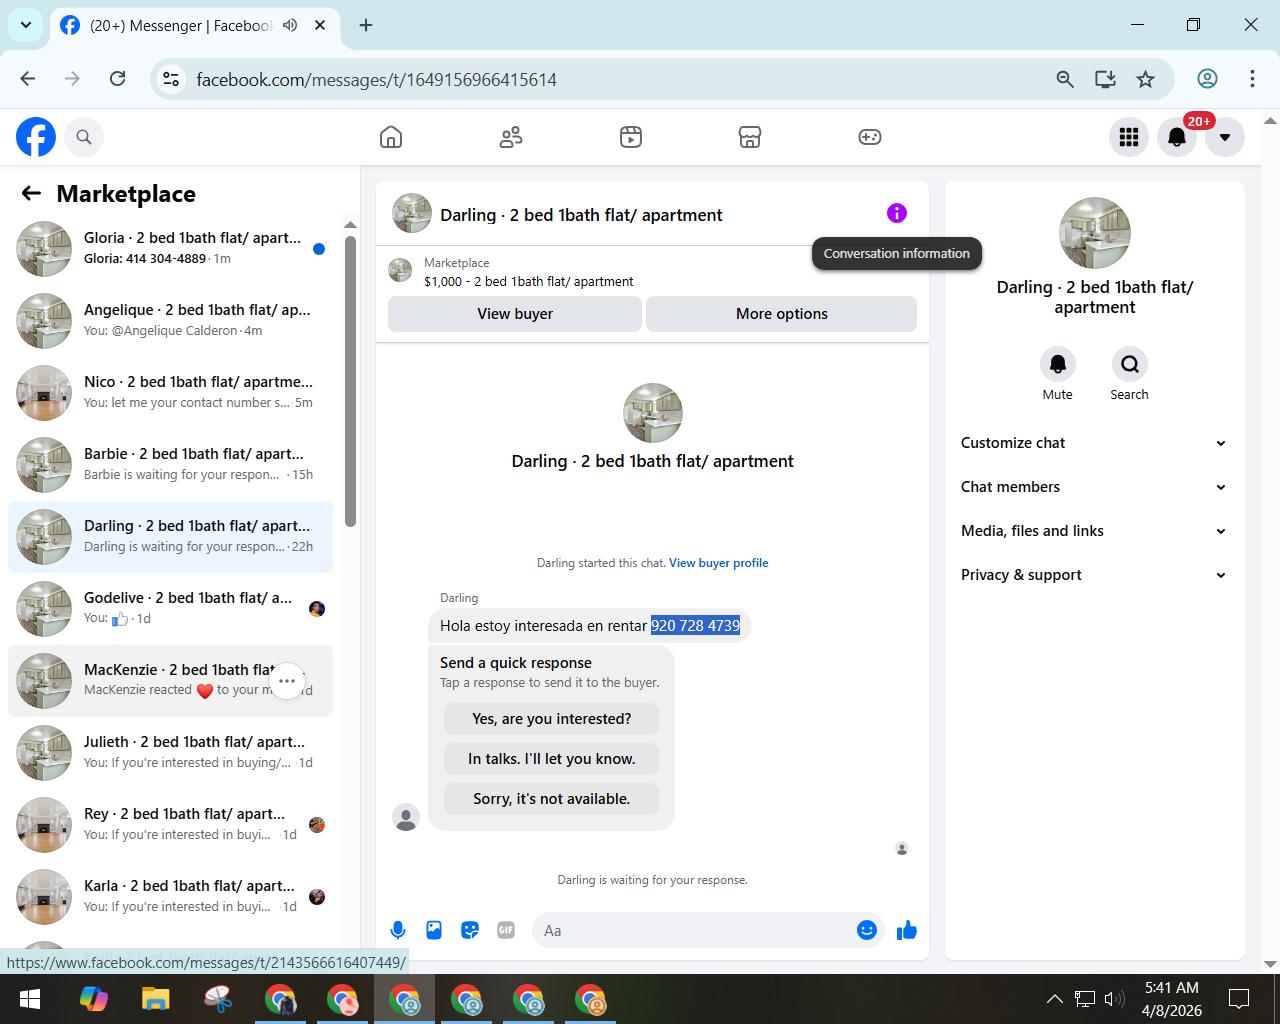Go back using the arrow beside Marketplace

tap(32, 194)
